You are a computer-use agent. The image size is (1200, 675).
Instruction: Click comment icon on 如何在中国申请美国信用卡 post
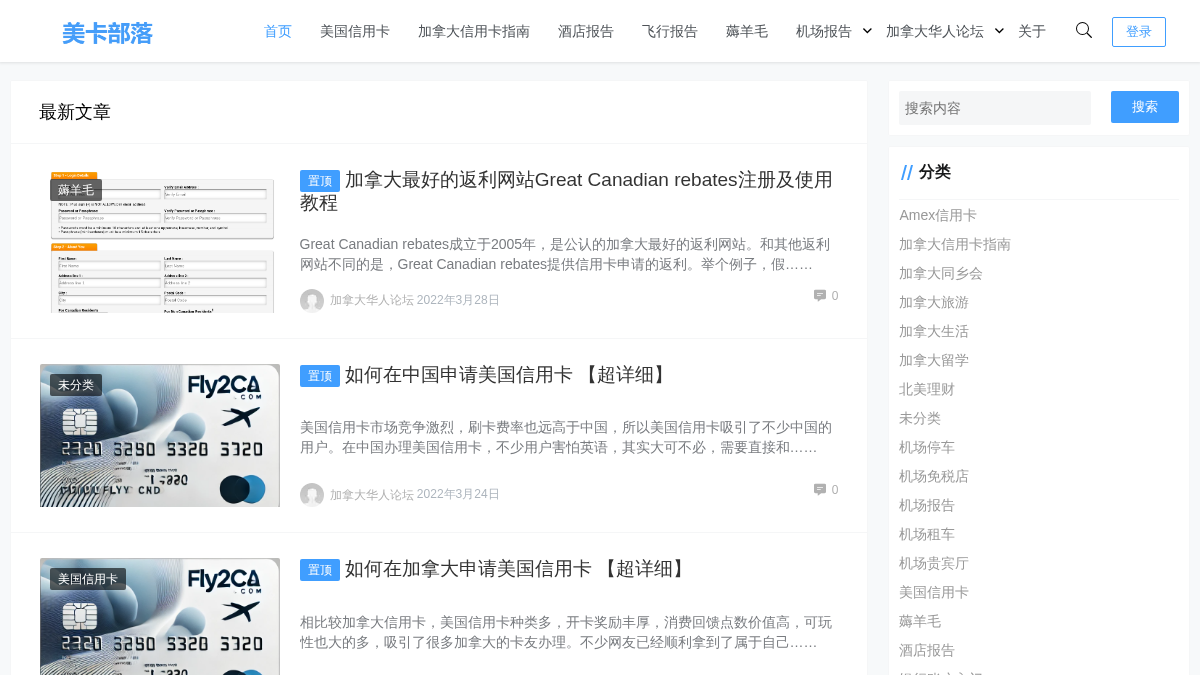pos(820,490)
